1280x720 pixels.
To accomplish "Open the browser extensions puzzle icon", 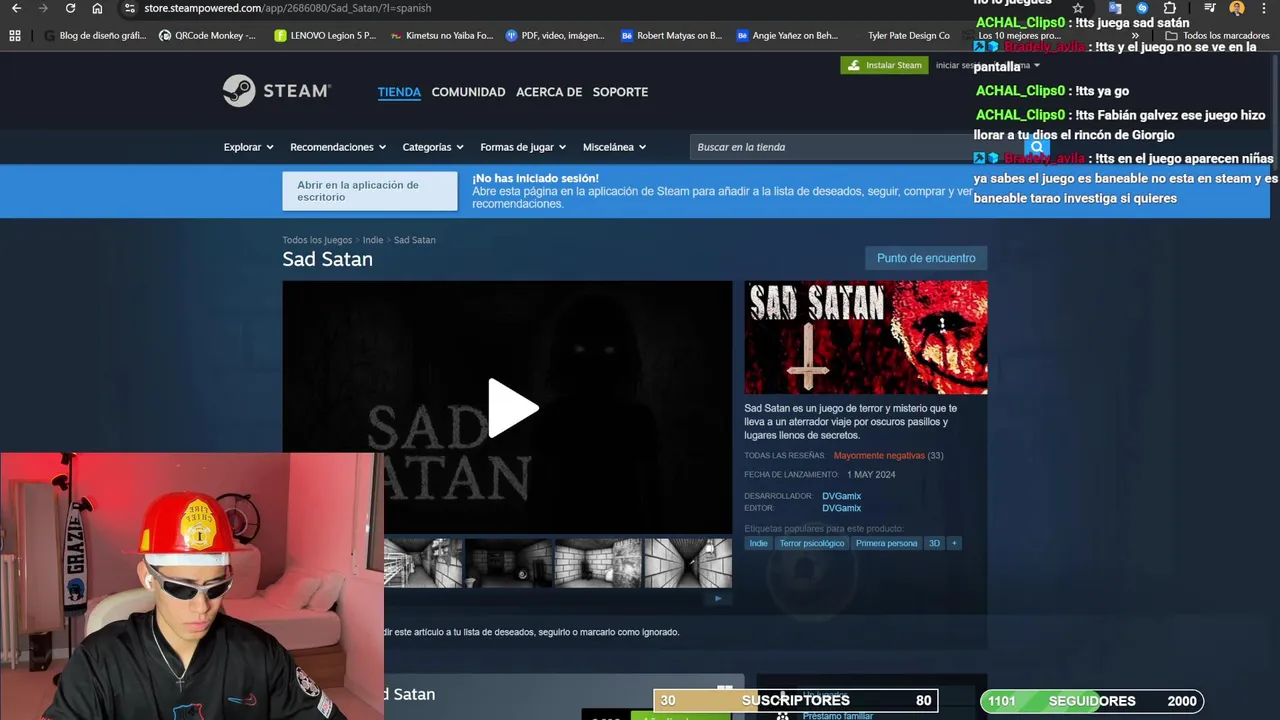I will (1170, 8).
